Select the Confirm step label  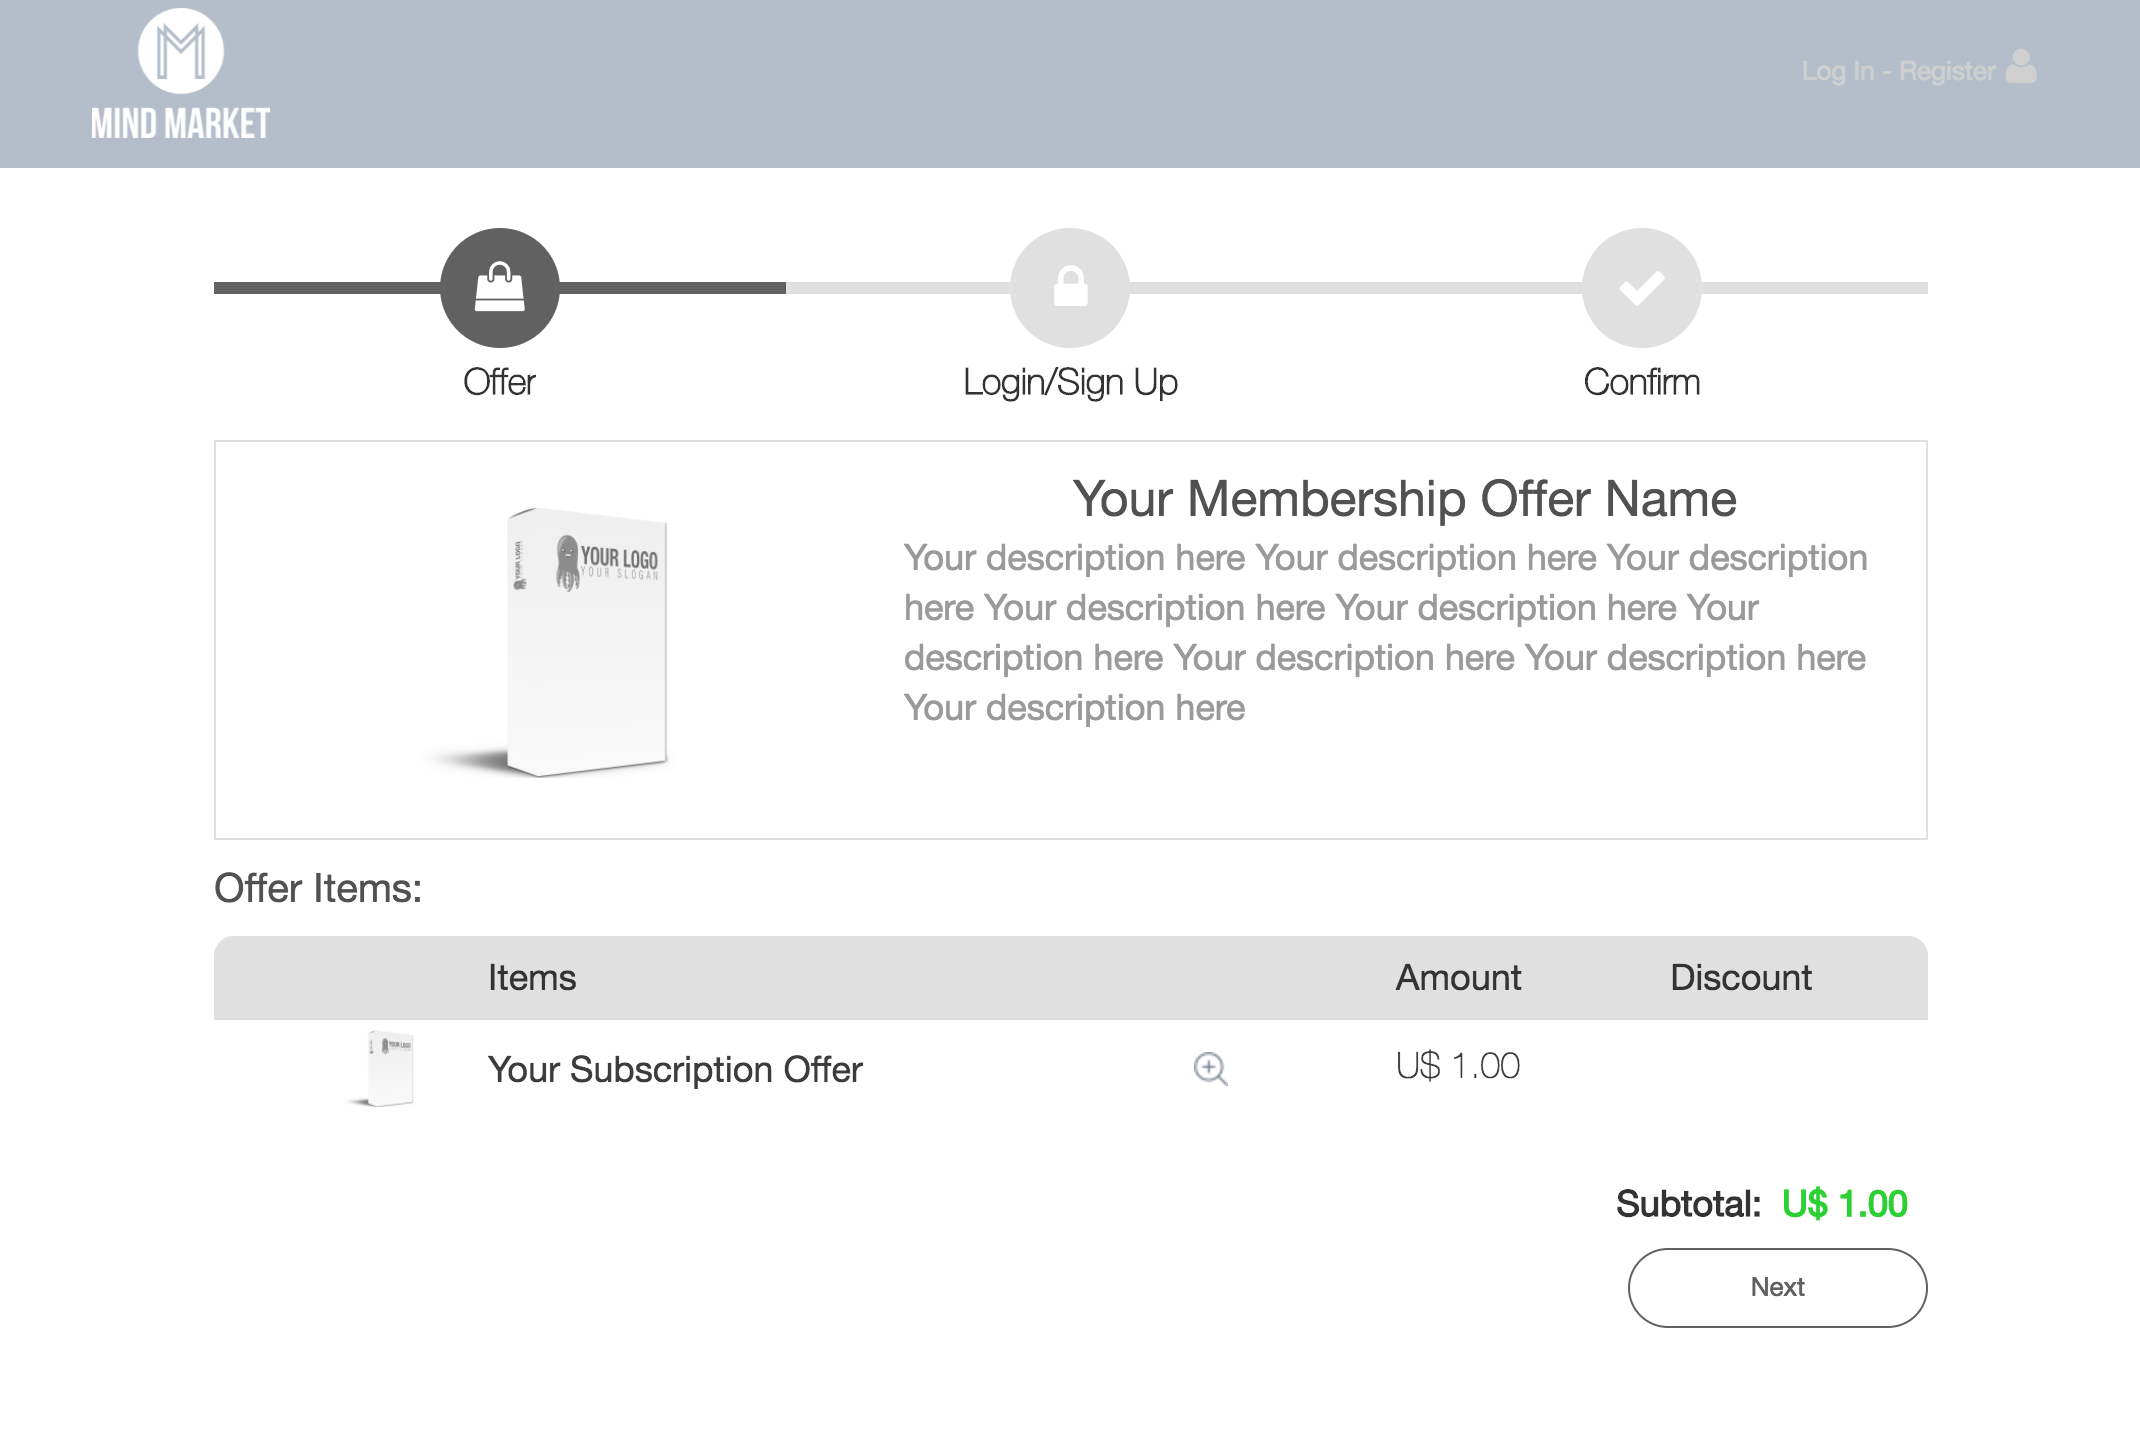[x=1641, y=382]
